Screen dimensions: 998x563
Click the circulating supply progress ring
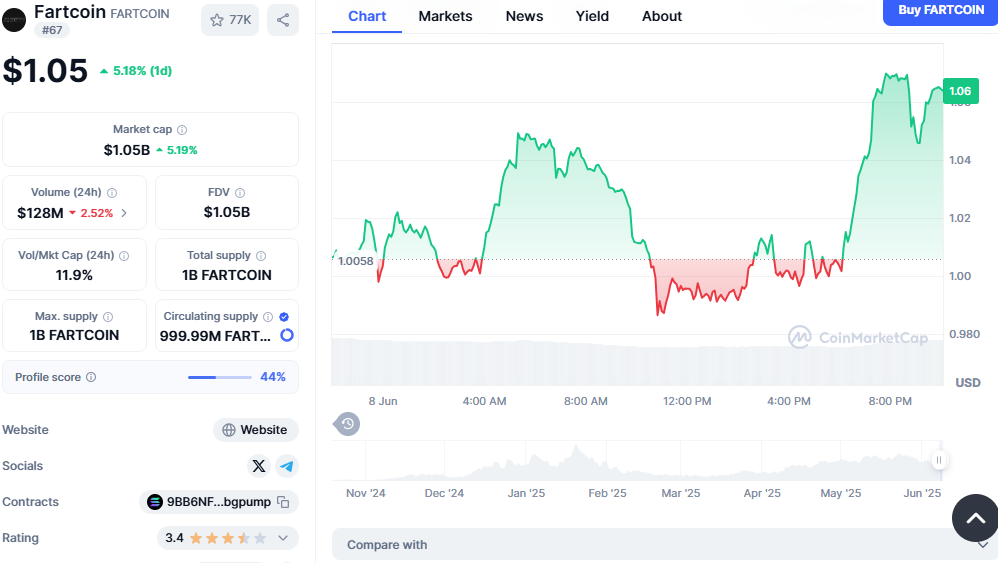[x=287, y=335]
